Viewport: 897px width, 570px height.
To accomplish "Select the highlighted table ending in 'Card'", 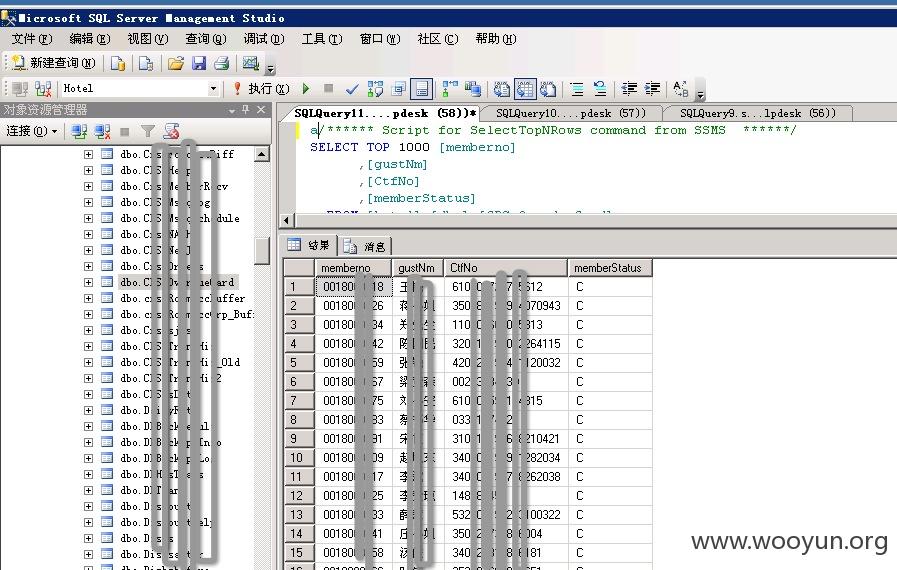I will point(177,282).
